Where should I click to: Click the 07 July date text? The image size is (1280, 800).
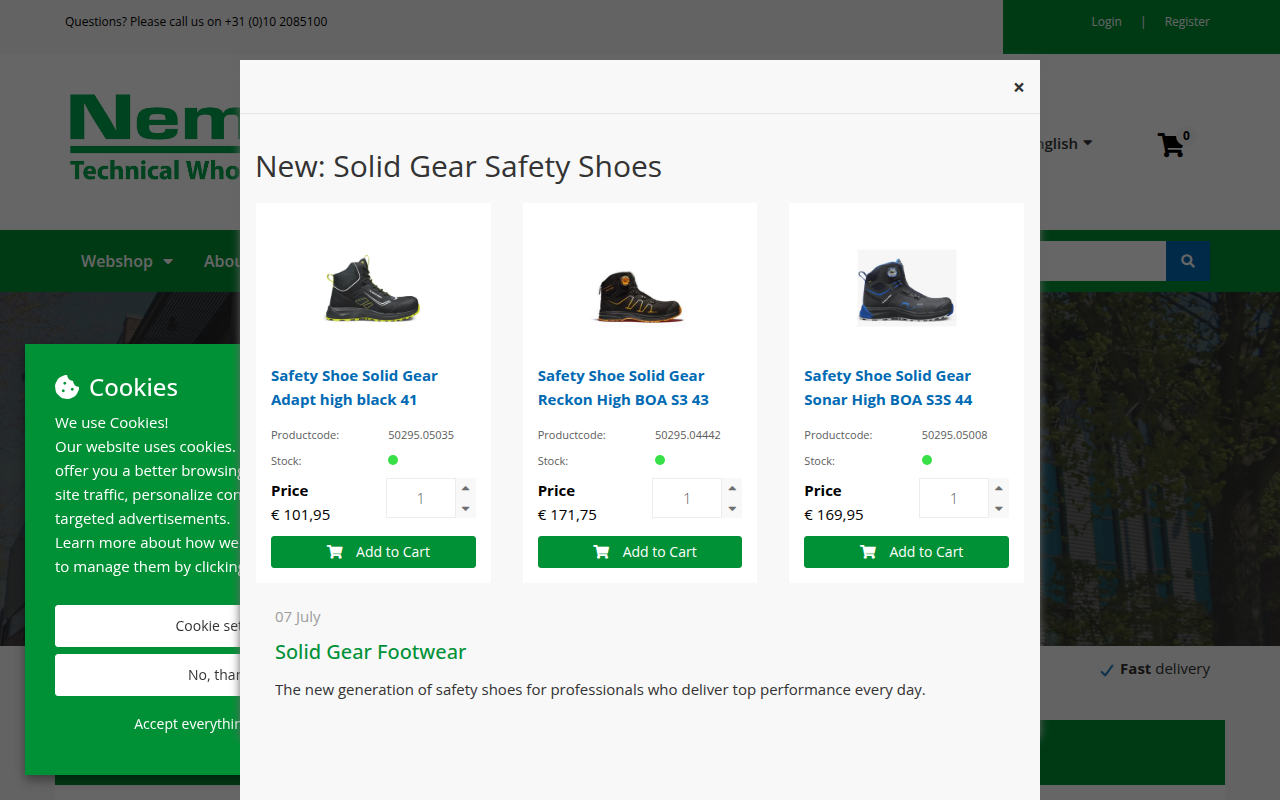coord(298,617)
